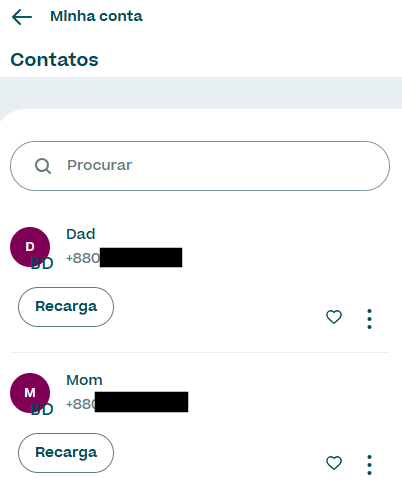Viewport: 402px width, 493px height.
Task: Tap Recarga button for Mom
Action: [x=66, y=453]
